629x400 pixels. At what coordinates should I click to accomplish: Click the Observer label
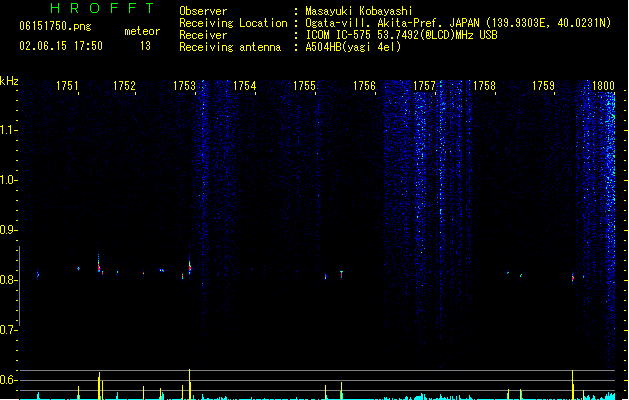tap(203, 11)
